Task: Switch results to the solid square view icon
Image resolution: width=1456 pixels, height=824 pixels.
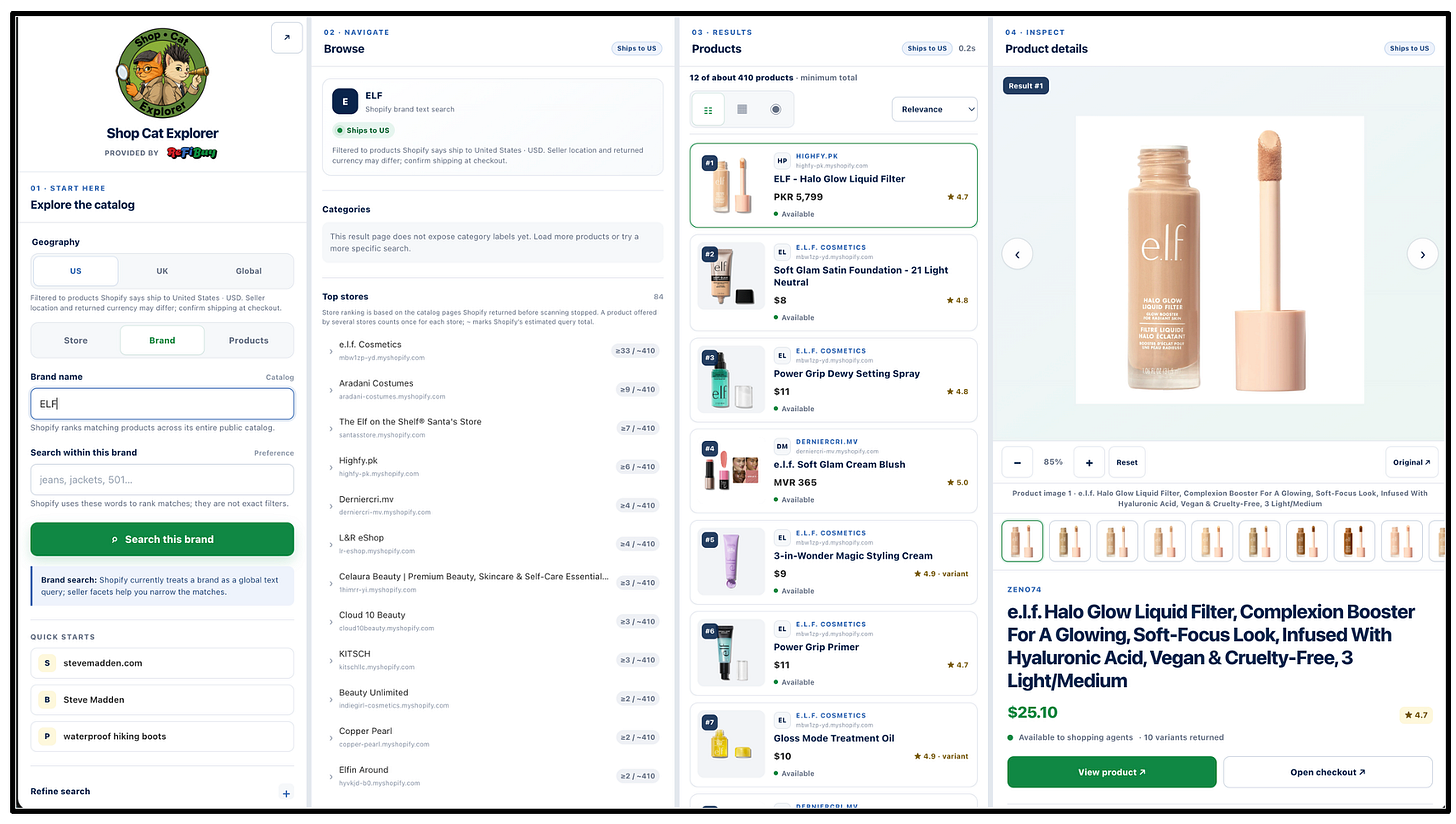Action: 742,109
